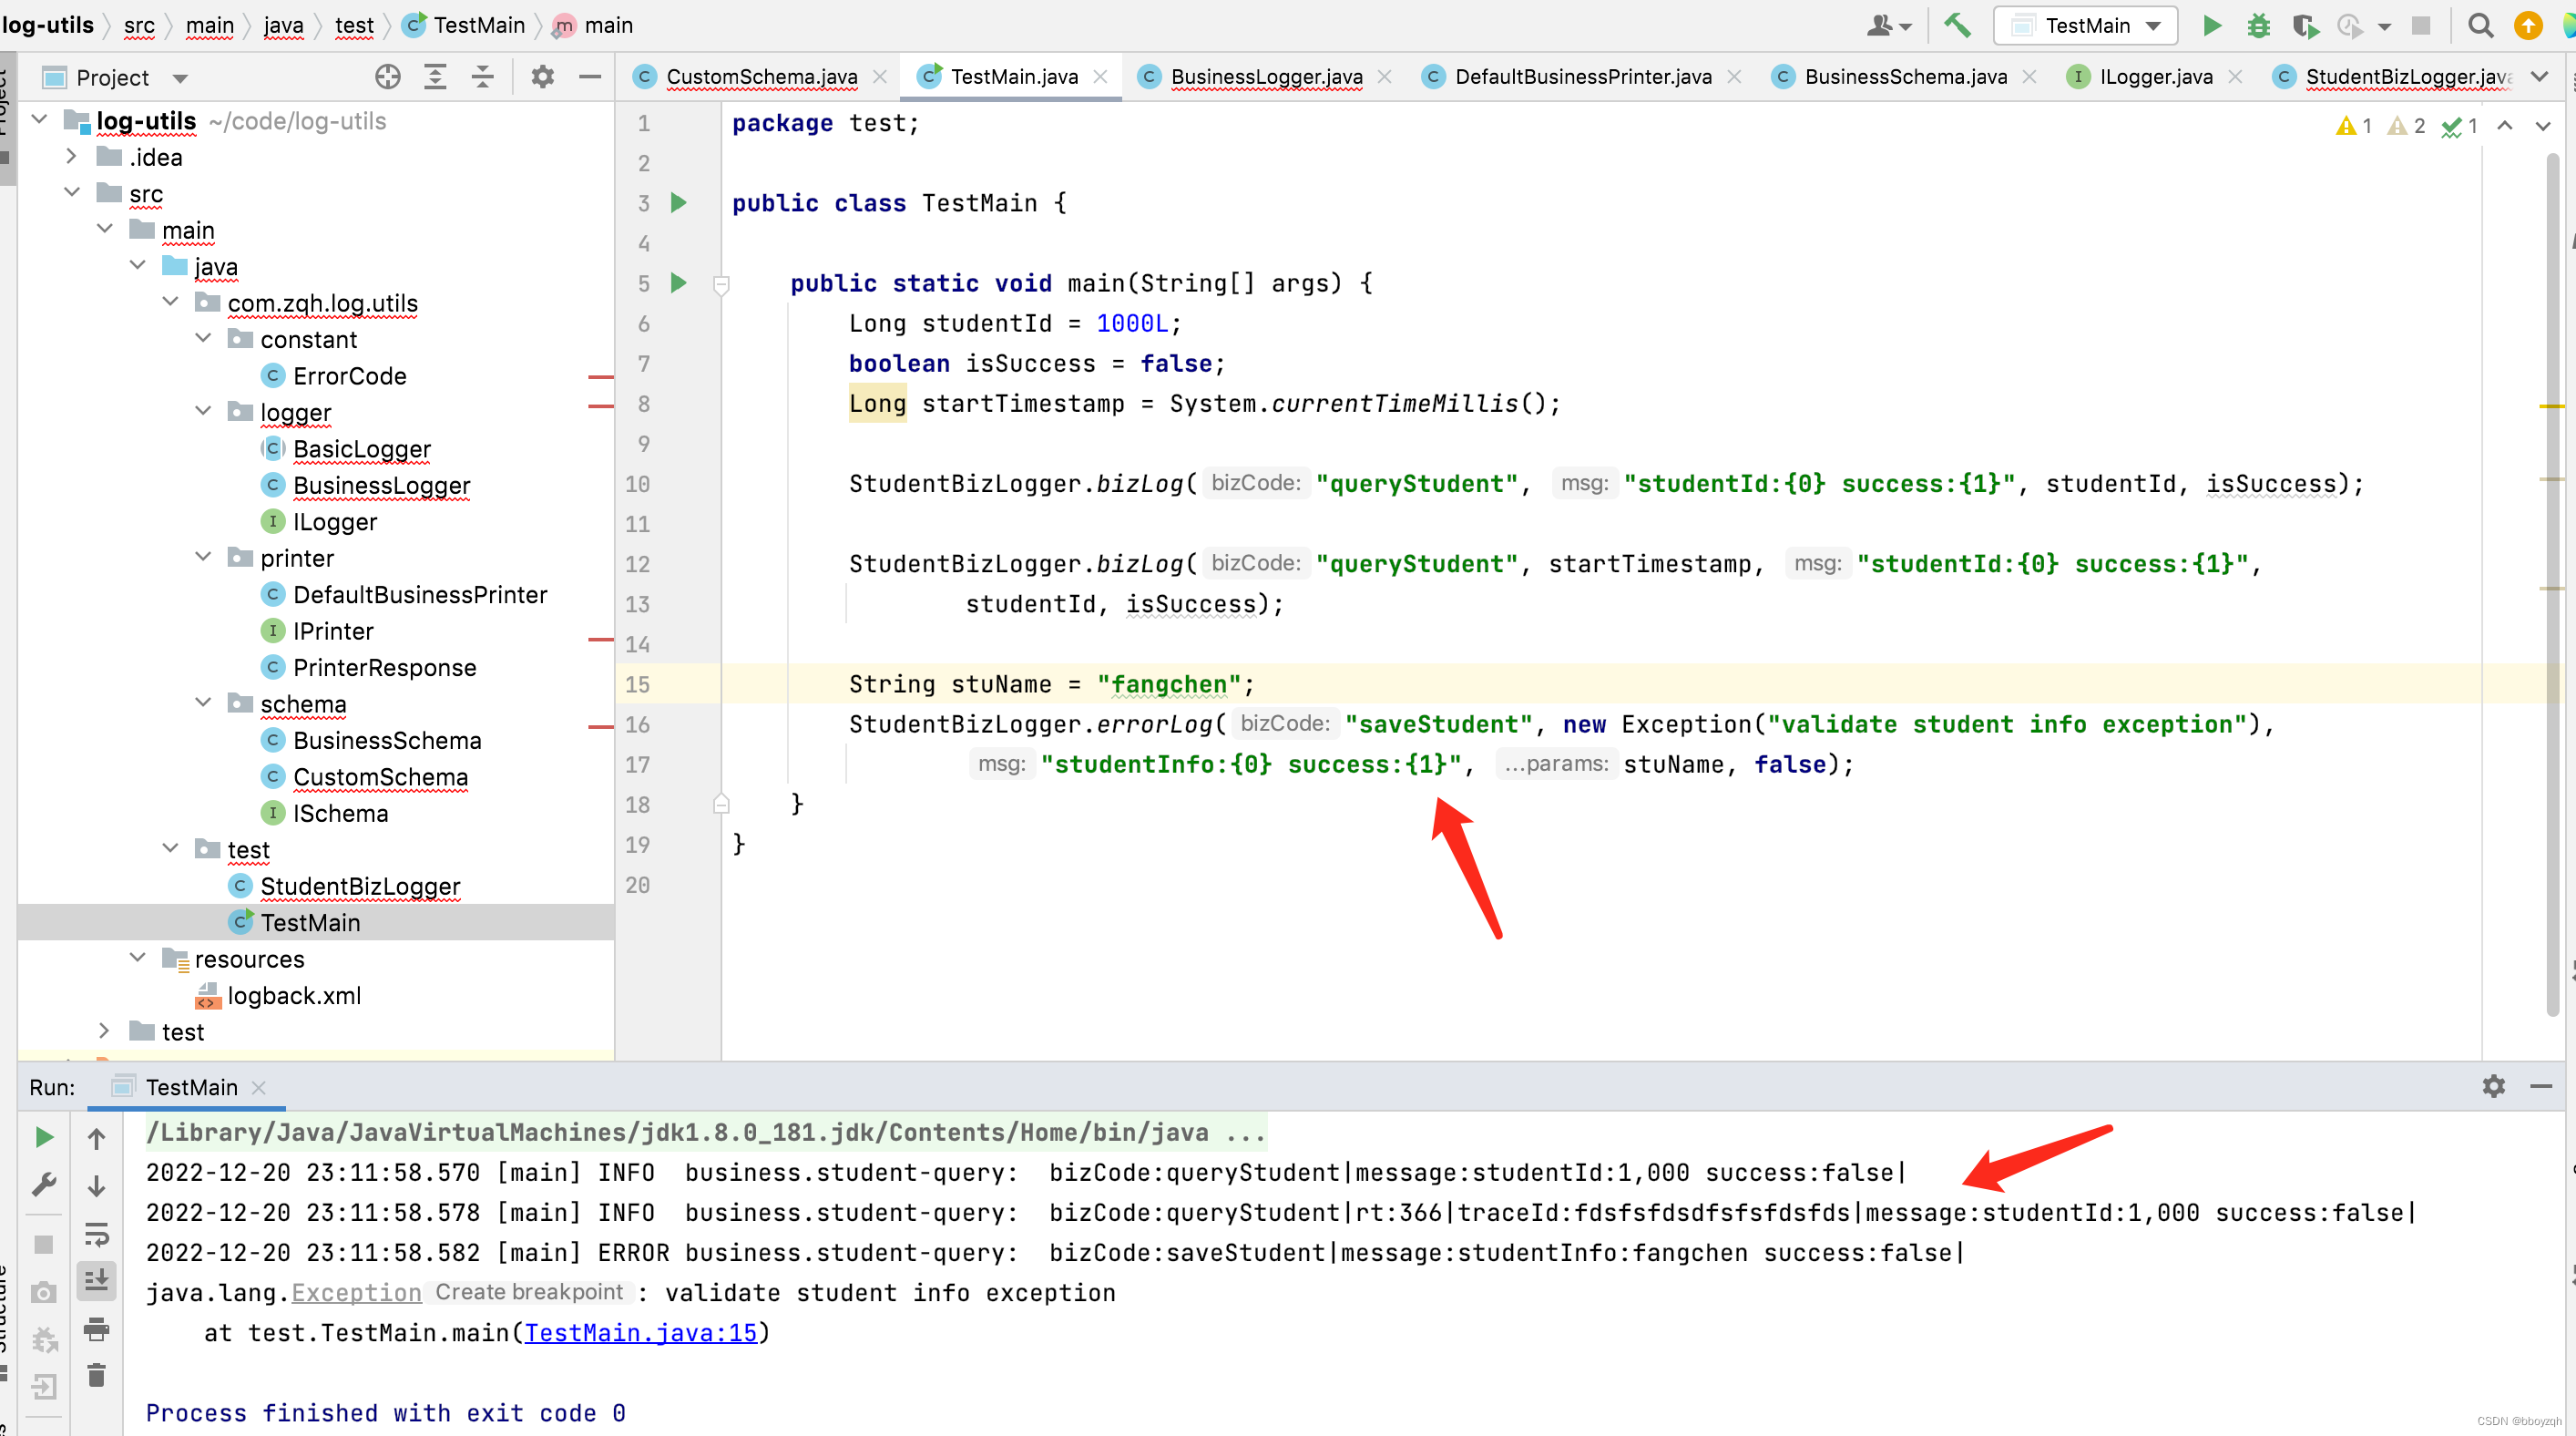Click the run gutter icon beside main method
The width and height of the screenshot is (2576, 1436).
679,283
